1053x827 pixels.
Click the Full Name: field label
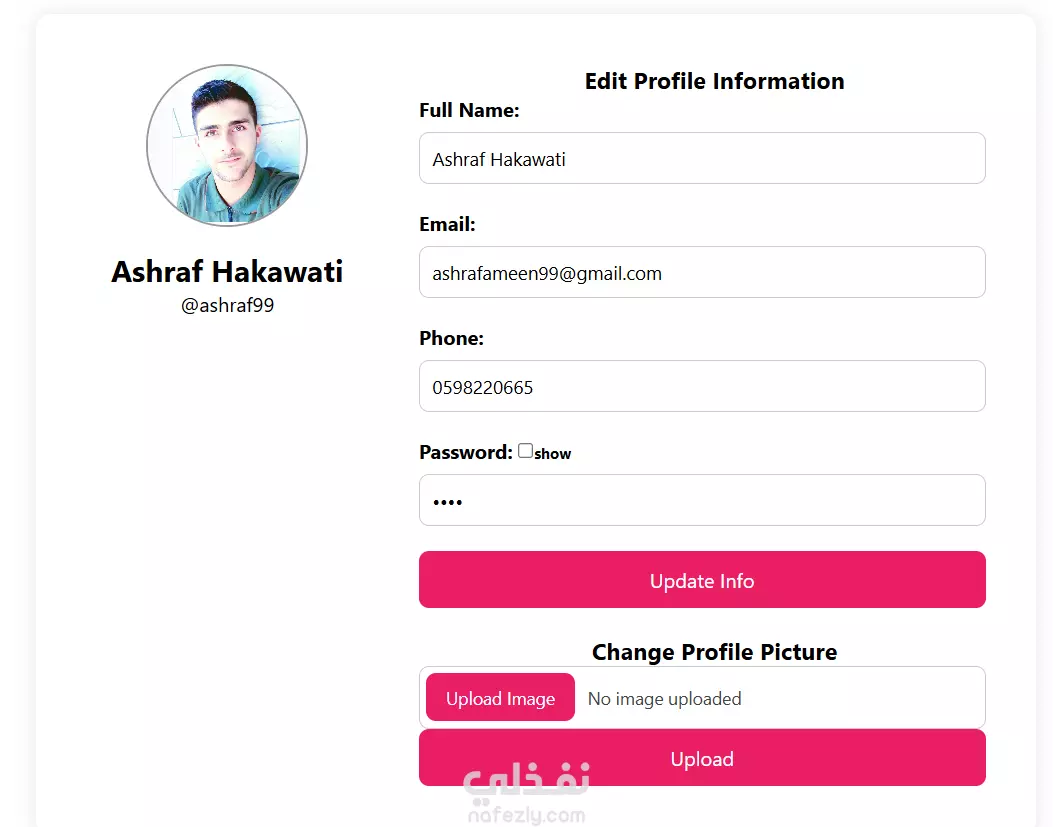tap(469, 110)
